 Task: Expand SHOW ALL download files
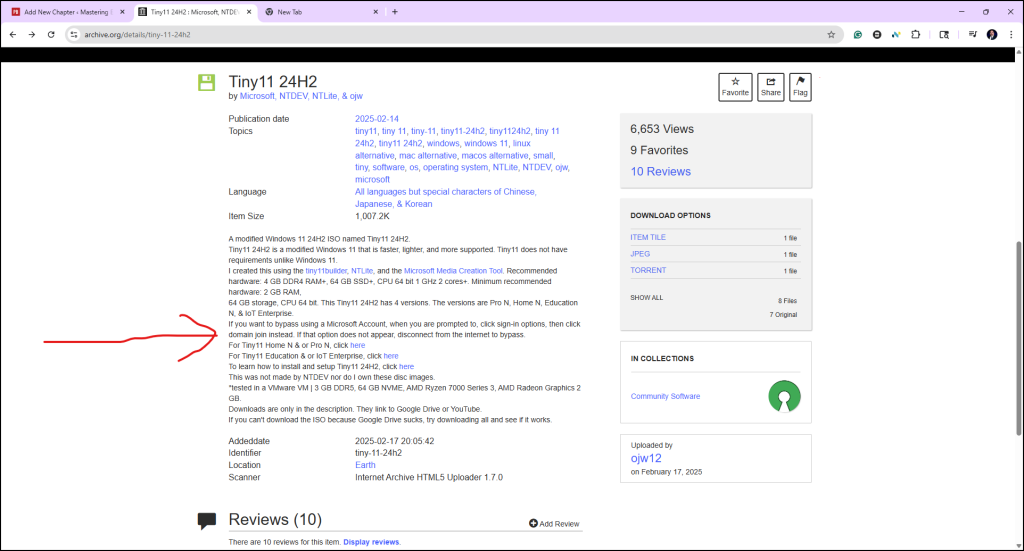click(647, 298)
